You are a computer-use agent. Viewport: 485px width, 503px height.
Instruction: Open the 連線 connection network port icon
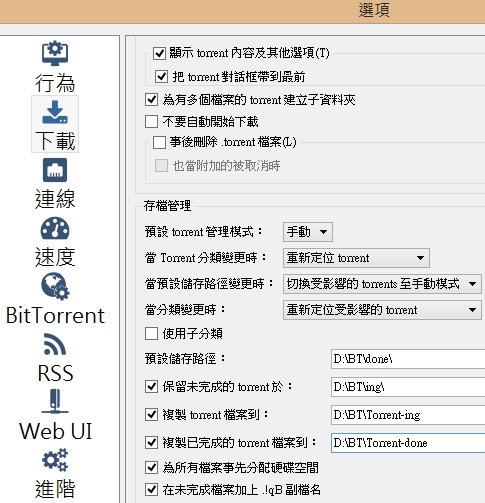tap(55, 170)
